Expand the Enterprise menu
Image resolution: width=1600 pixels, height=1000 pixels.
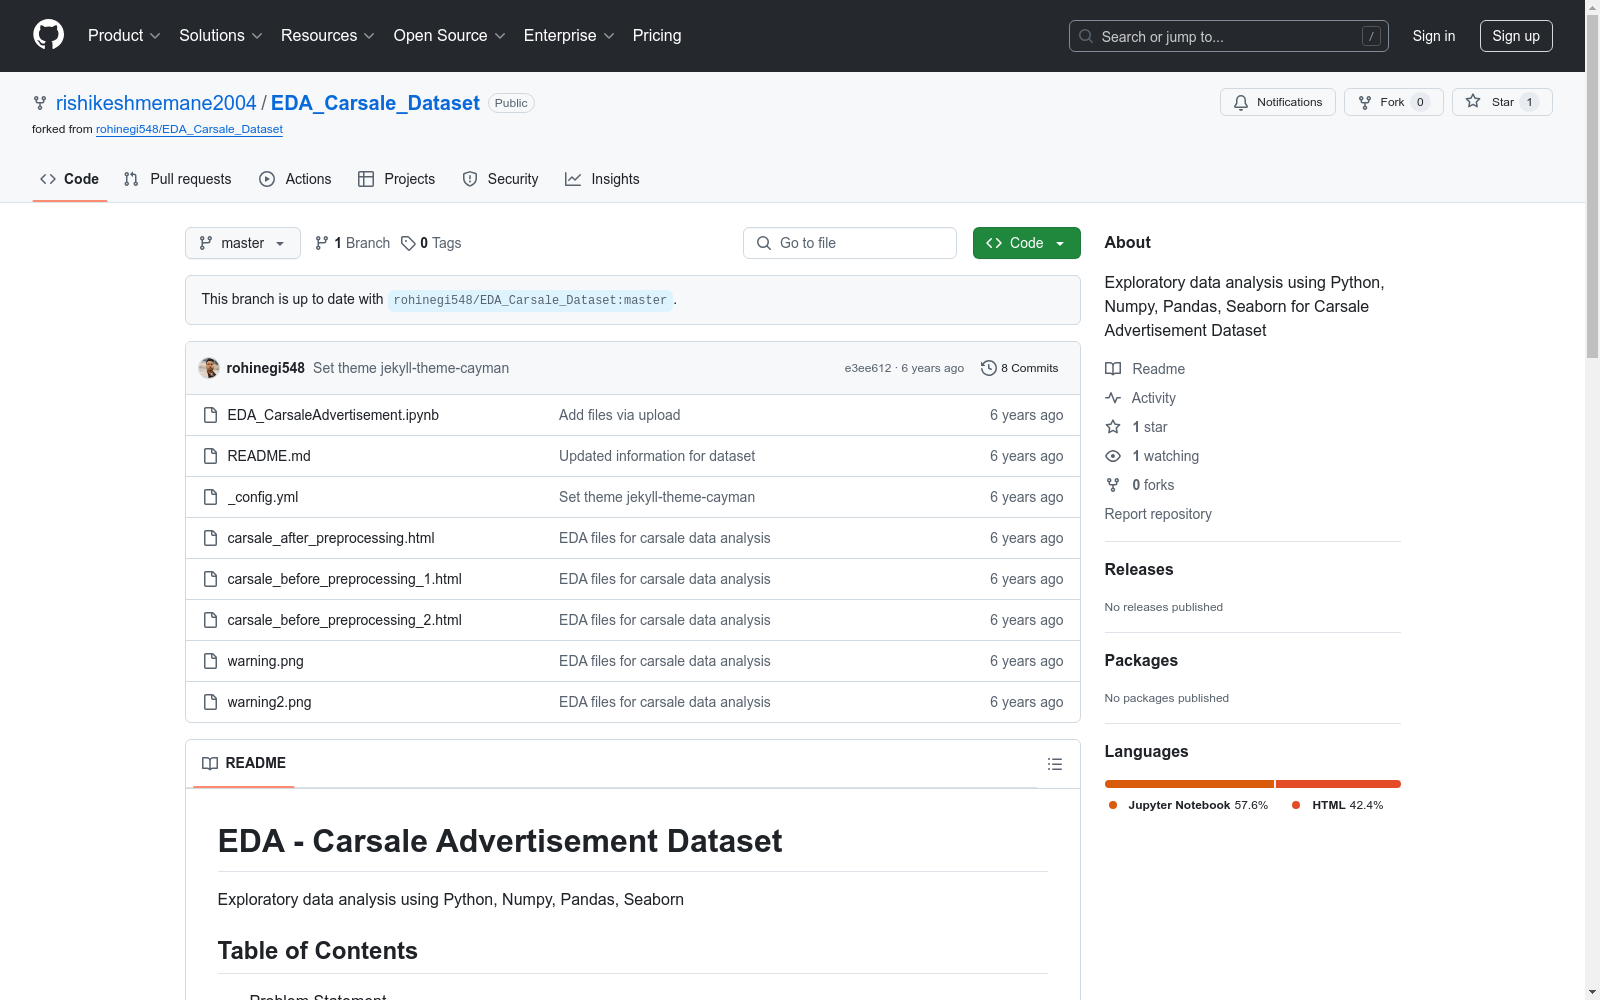(x=569, y=36)
